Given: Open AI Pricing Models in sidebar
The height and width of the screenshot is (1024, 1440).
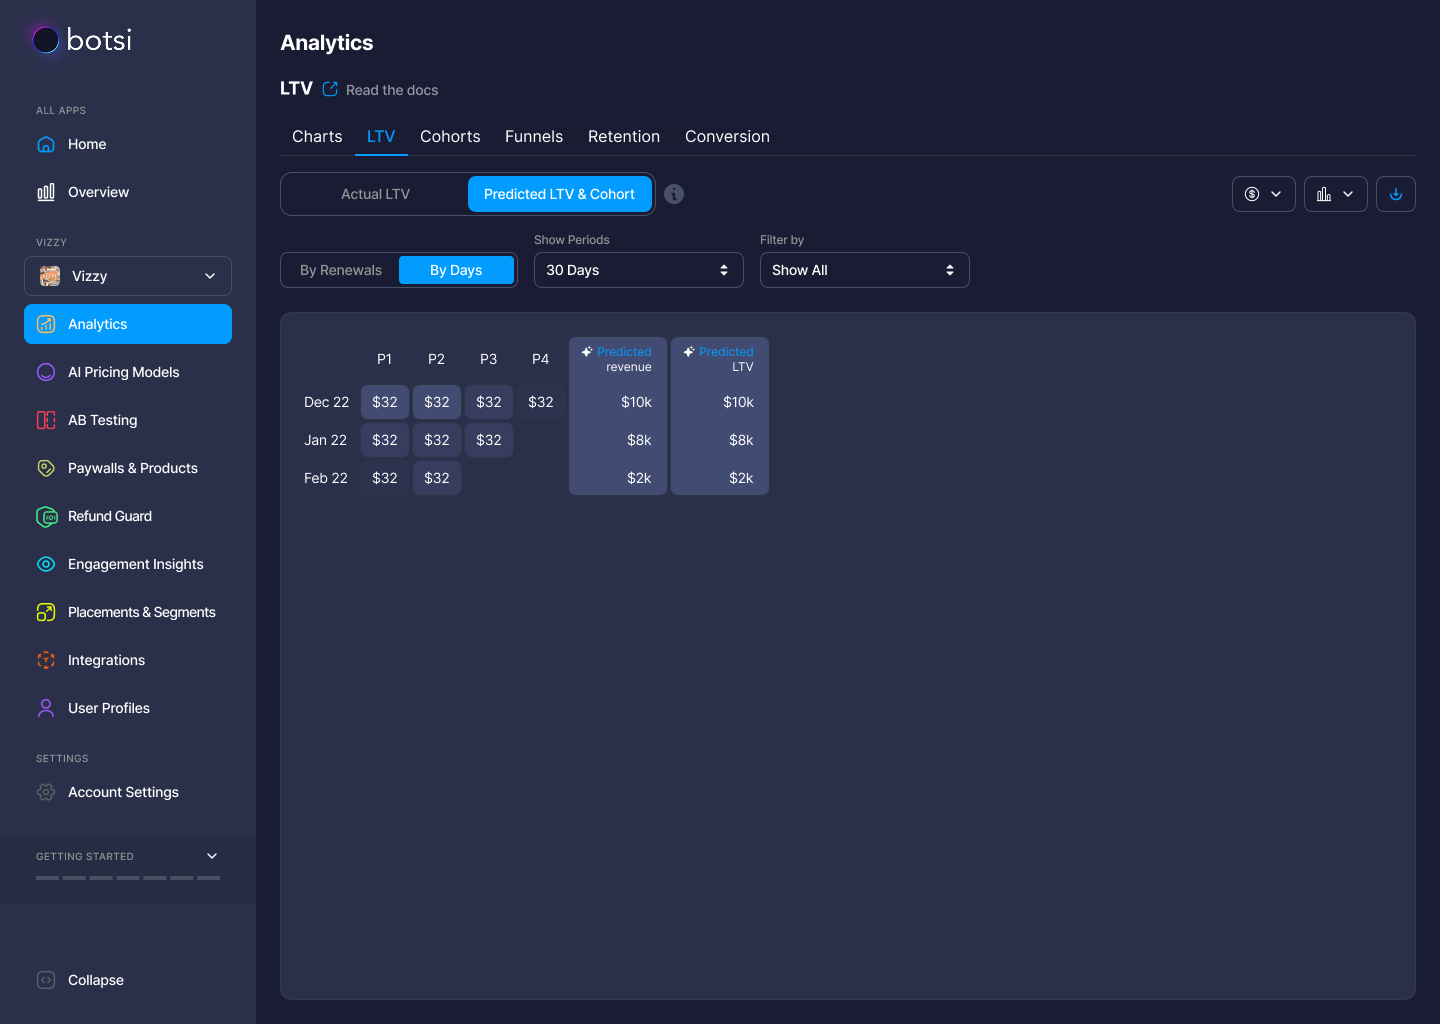Looking at the screenshot, I should tap(123, 372).
